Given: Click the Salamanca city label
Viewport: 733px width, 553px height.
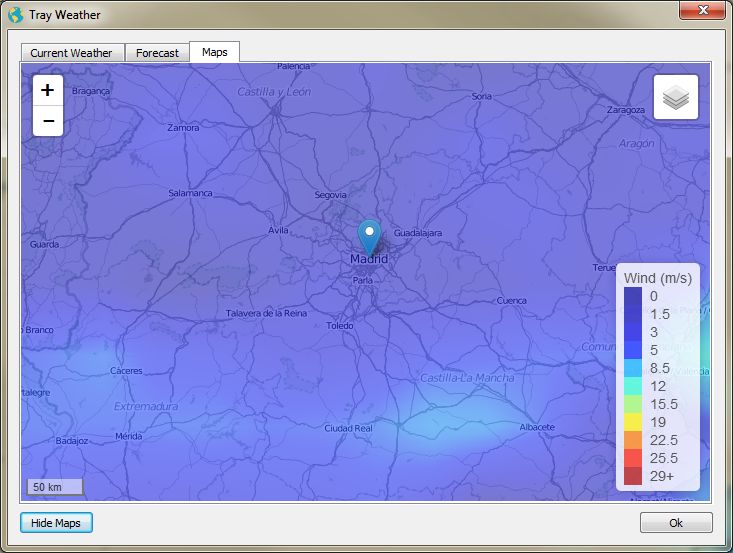Looking at the screenshot, I should point(190,193).
